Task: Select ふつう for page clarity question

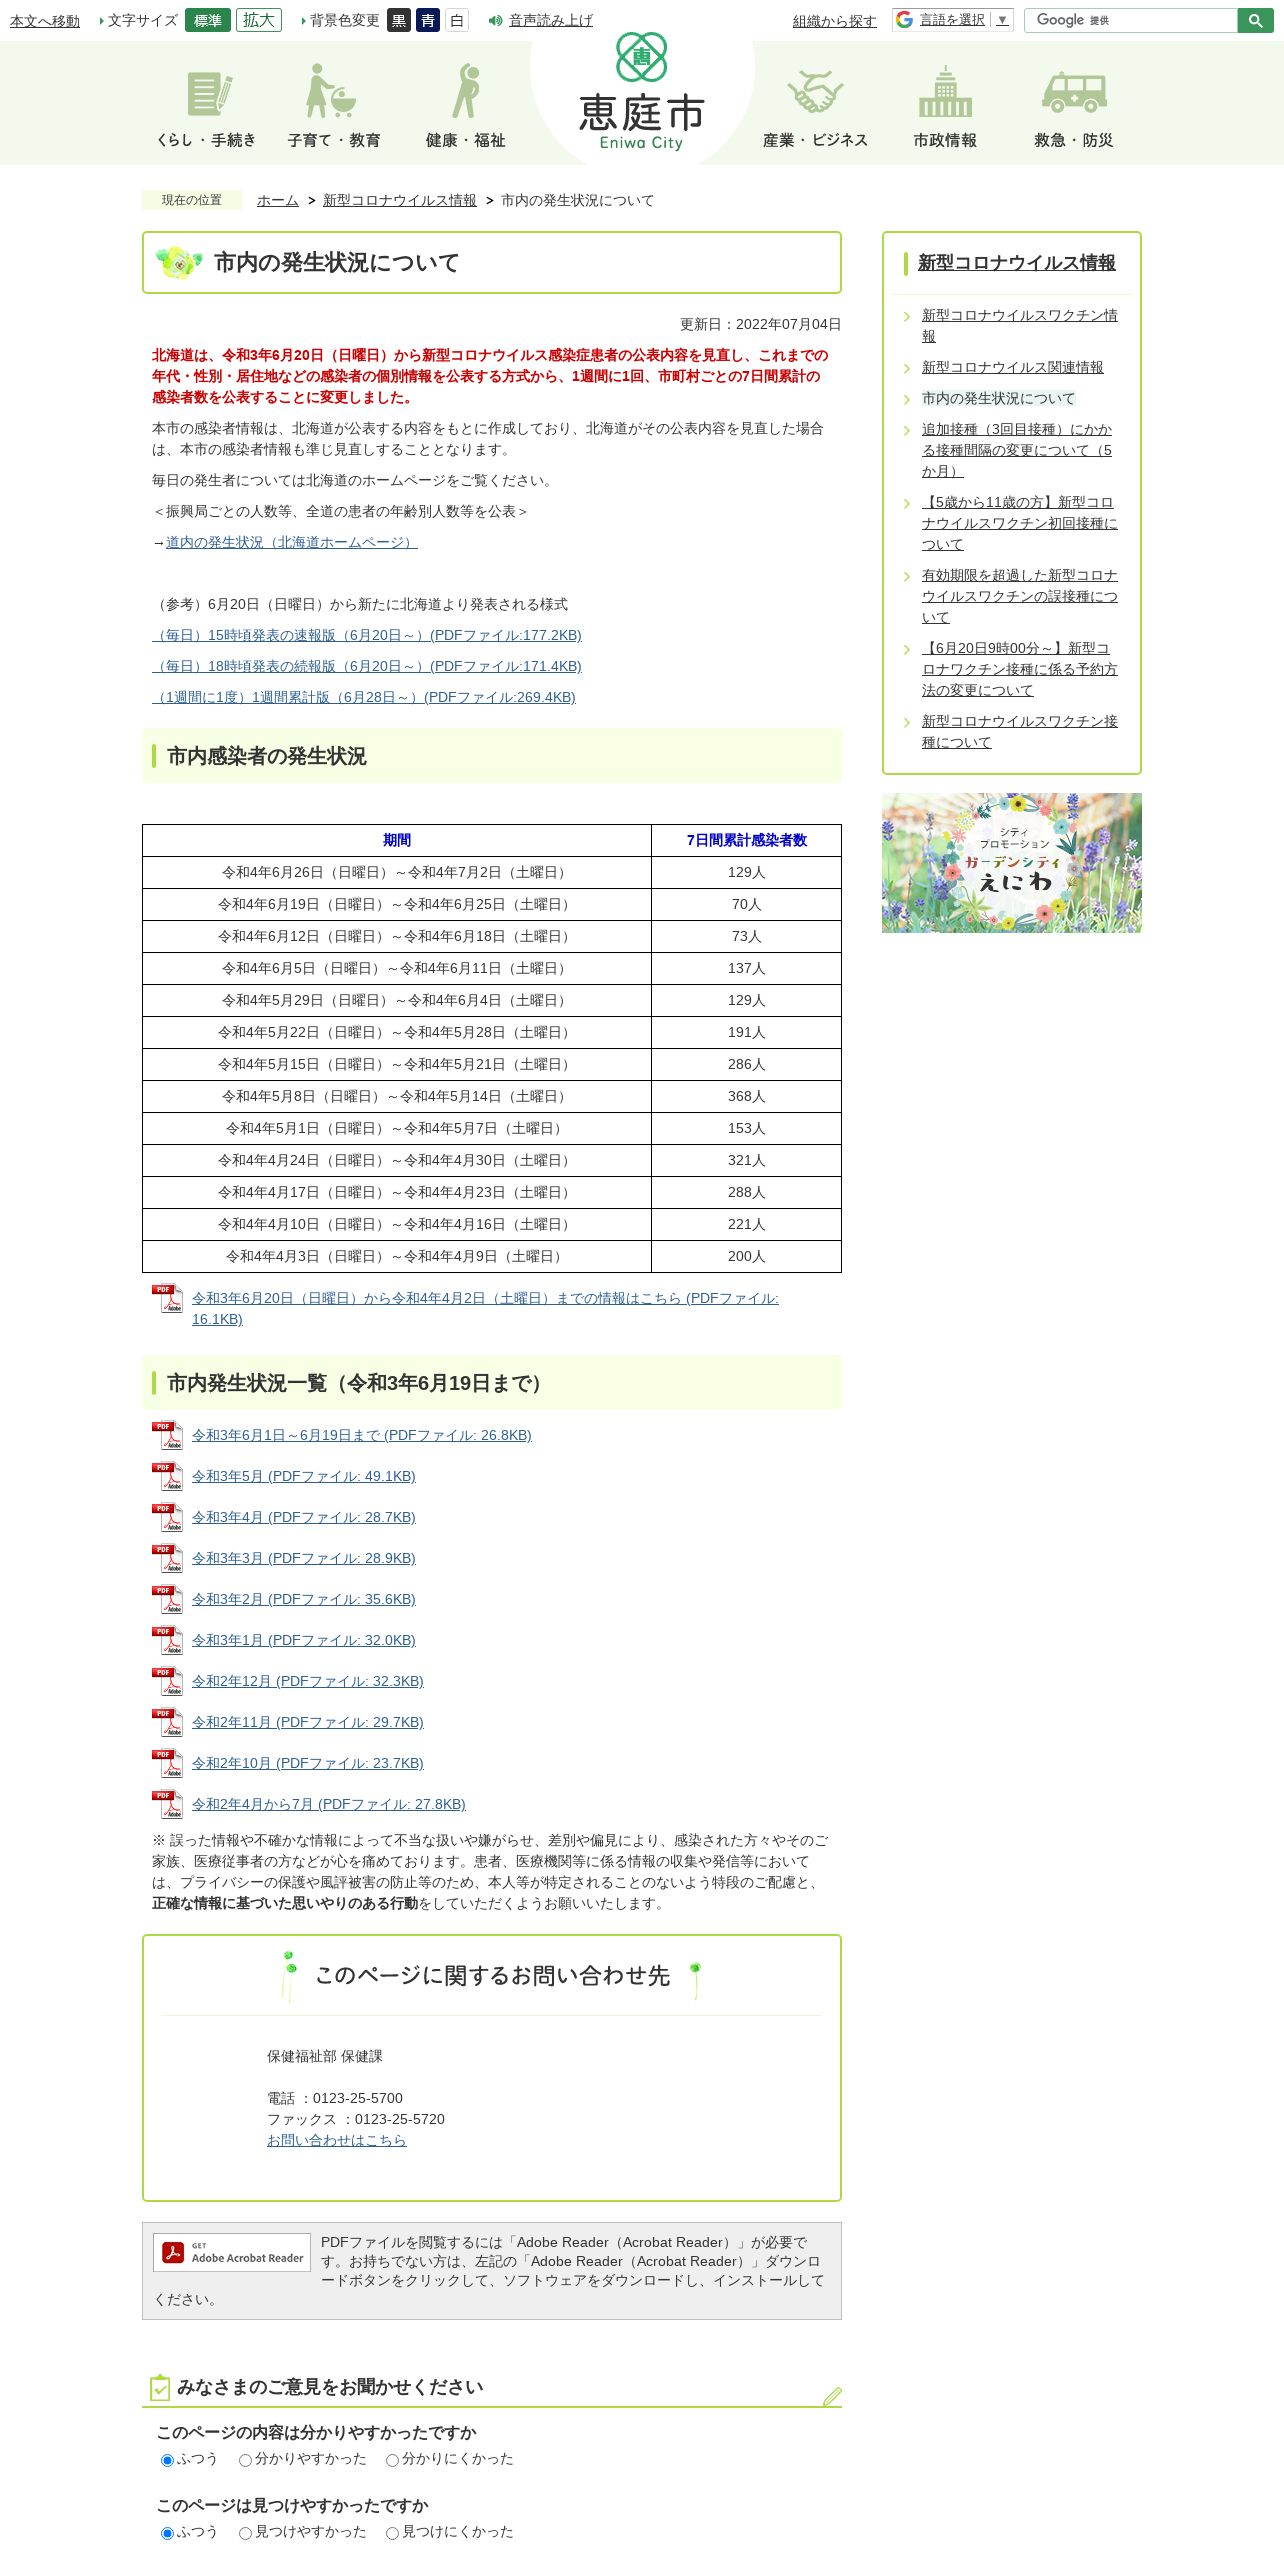Action: (167, 2460)
